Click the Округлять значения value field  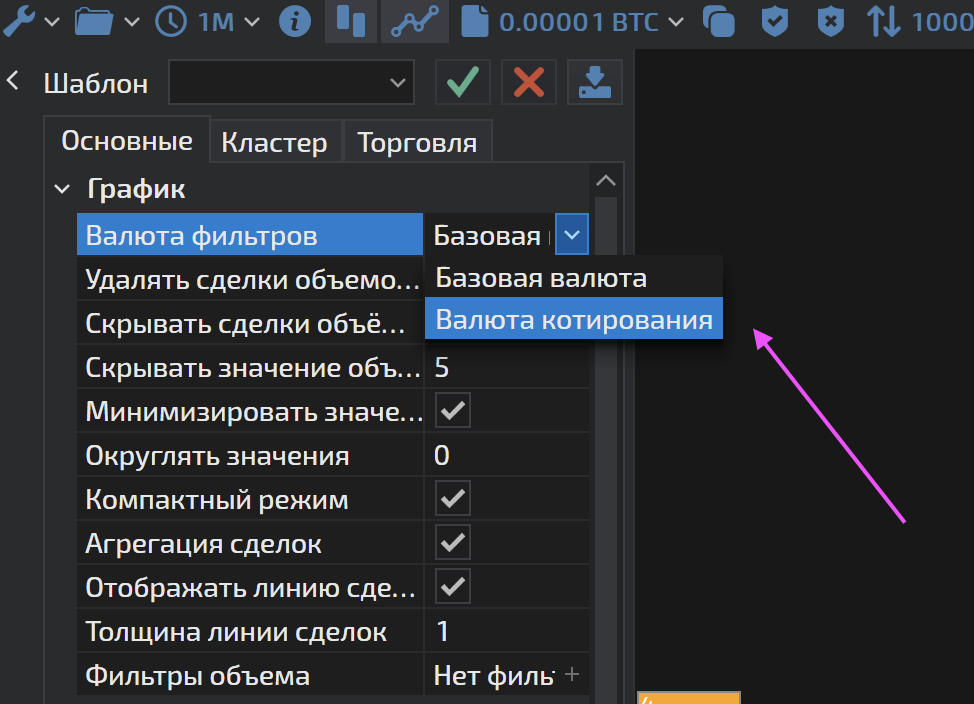tap(505, 456)
